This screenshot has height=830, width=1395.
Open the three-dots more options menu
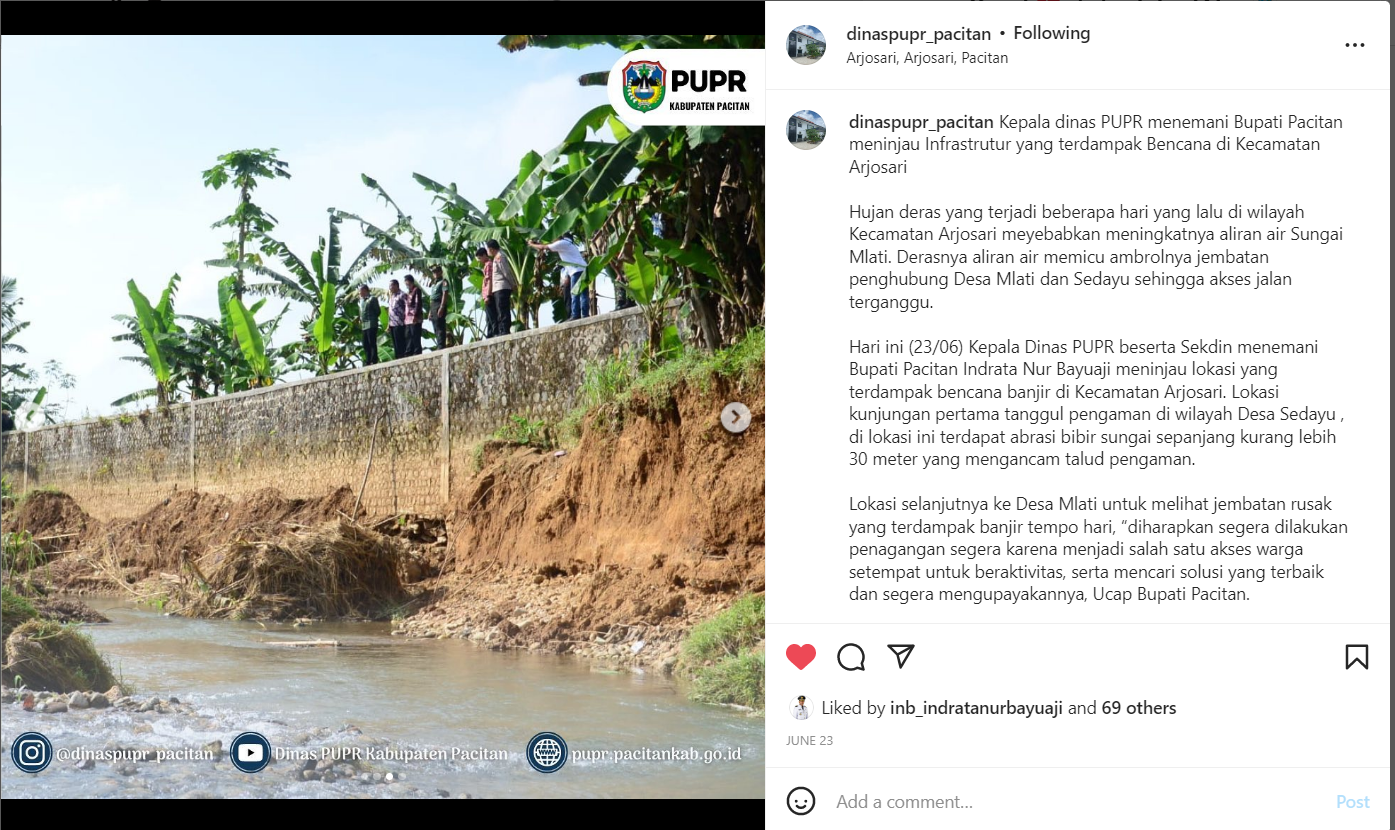[x=1355, y=45]
